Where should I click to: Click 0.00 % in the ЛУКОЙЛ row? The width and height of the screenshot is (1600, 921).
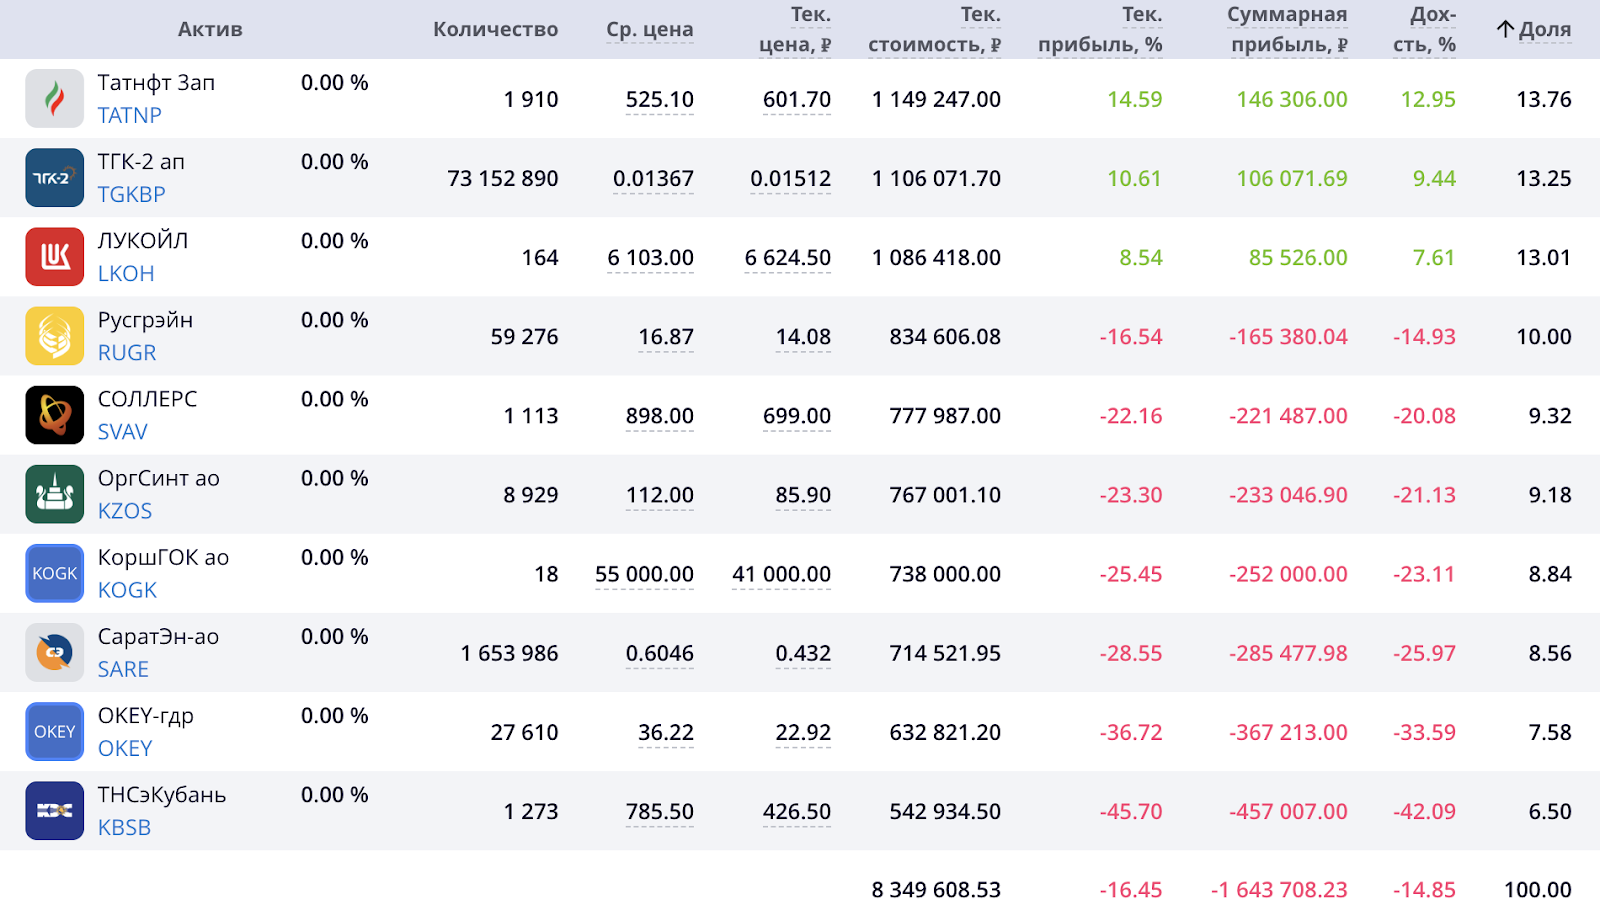(335, 241)
